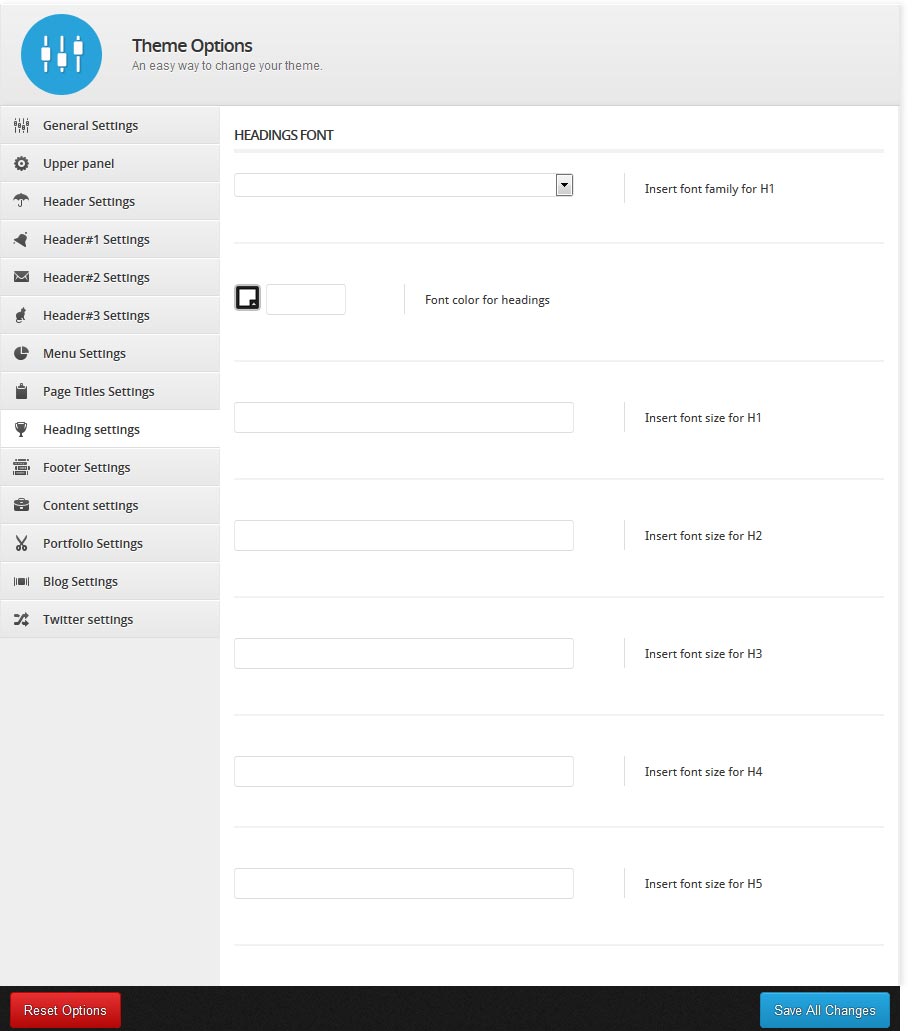Click the Theme Options blue logo
Screen dimensions: 912x1031
61,55
